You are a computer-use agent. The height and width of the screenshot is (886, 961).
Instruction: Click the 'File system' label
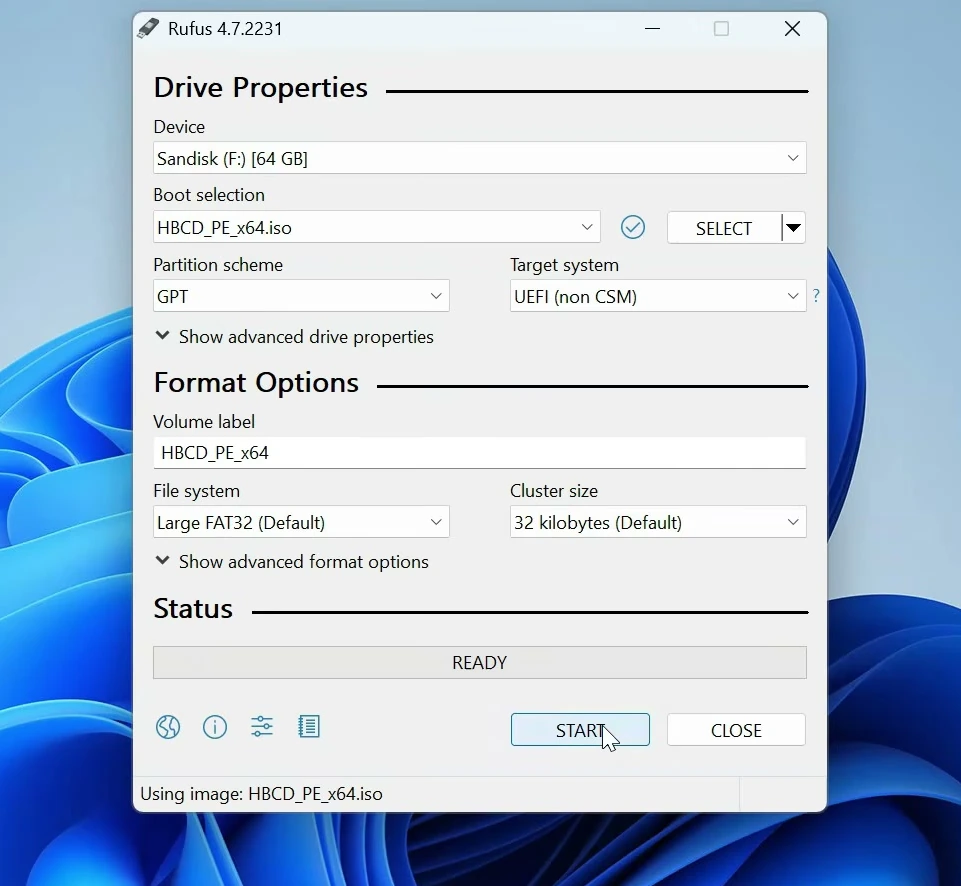(196, 491)
